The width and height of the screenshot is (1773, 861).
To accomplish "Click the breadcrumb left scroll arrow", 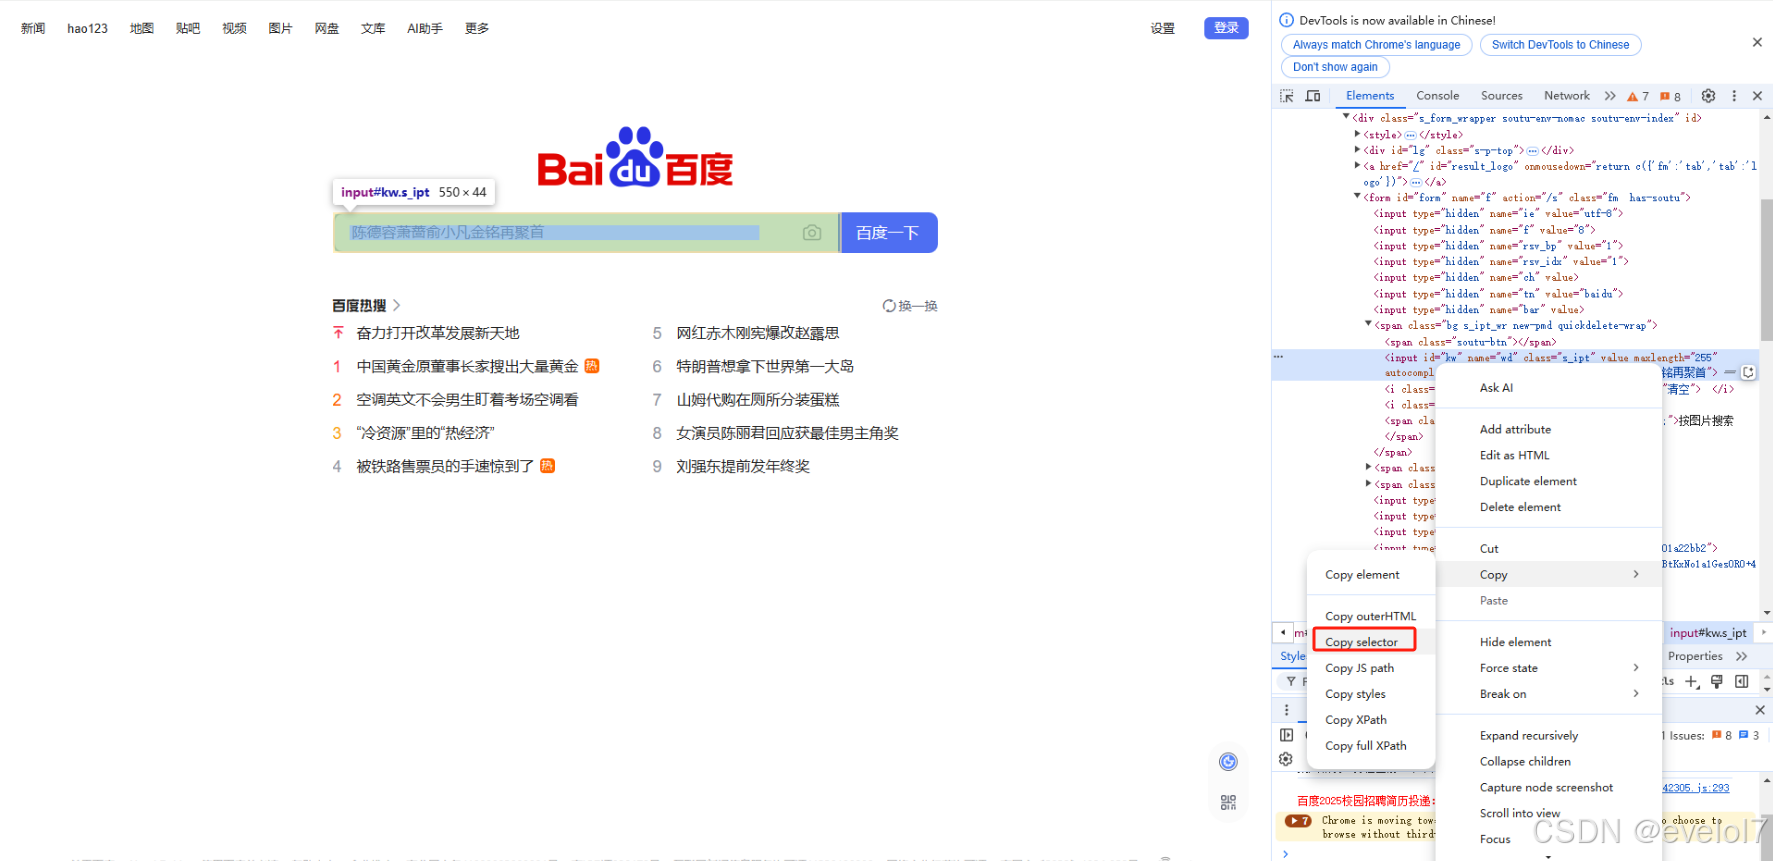I will click(x=1283, y=632).
